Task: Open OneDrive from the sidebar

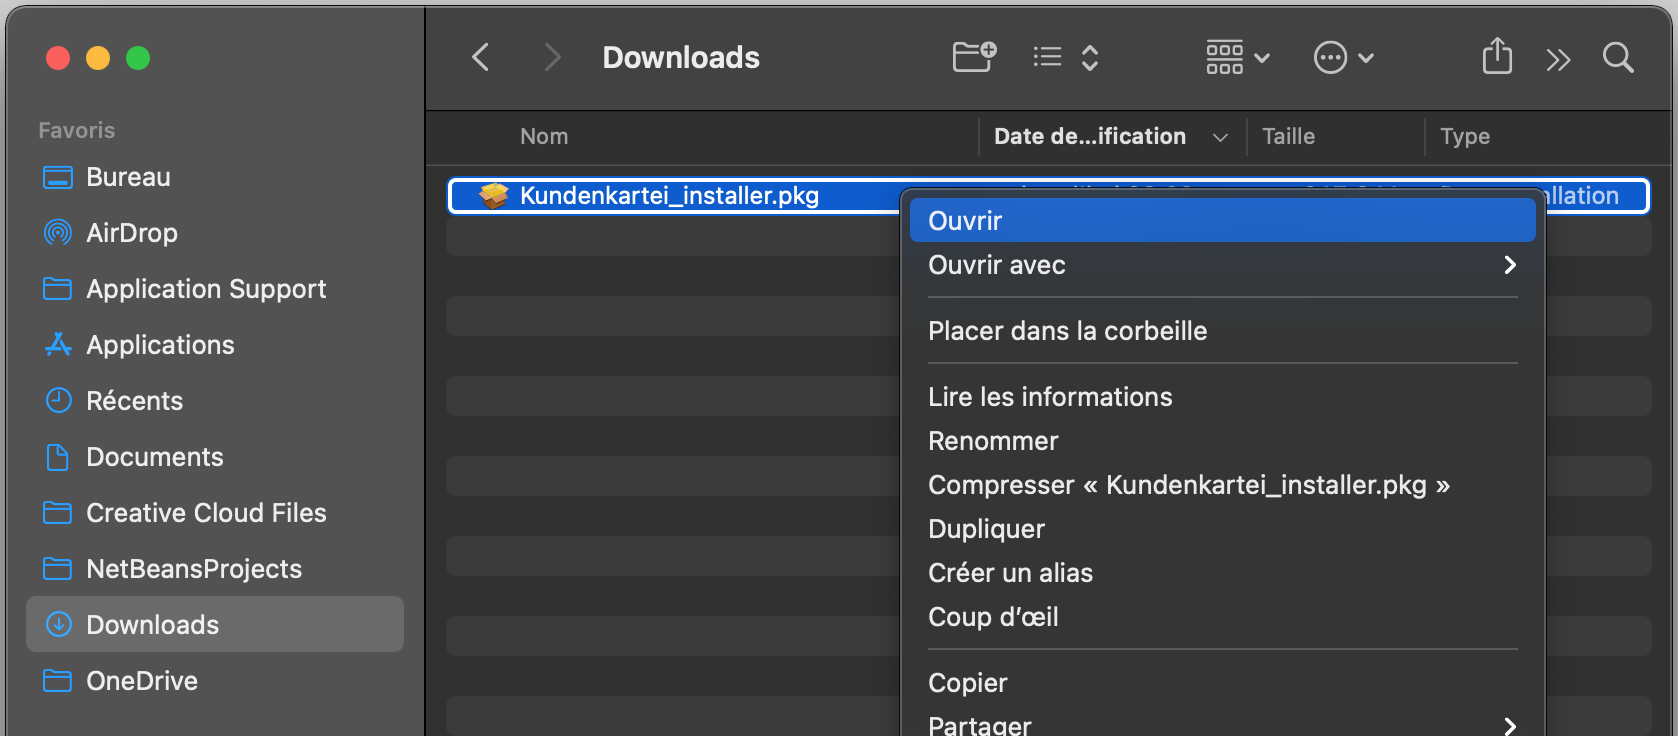Action: pyautogui.click(x=214, y=681)
